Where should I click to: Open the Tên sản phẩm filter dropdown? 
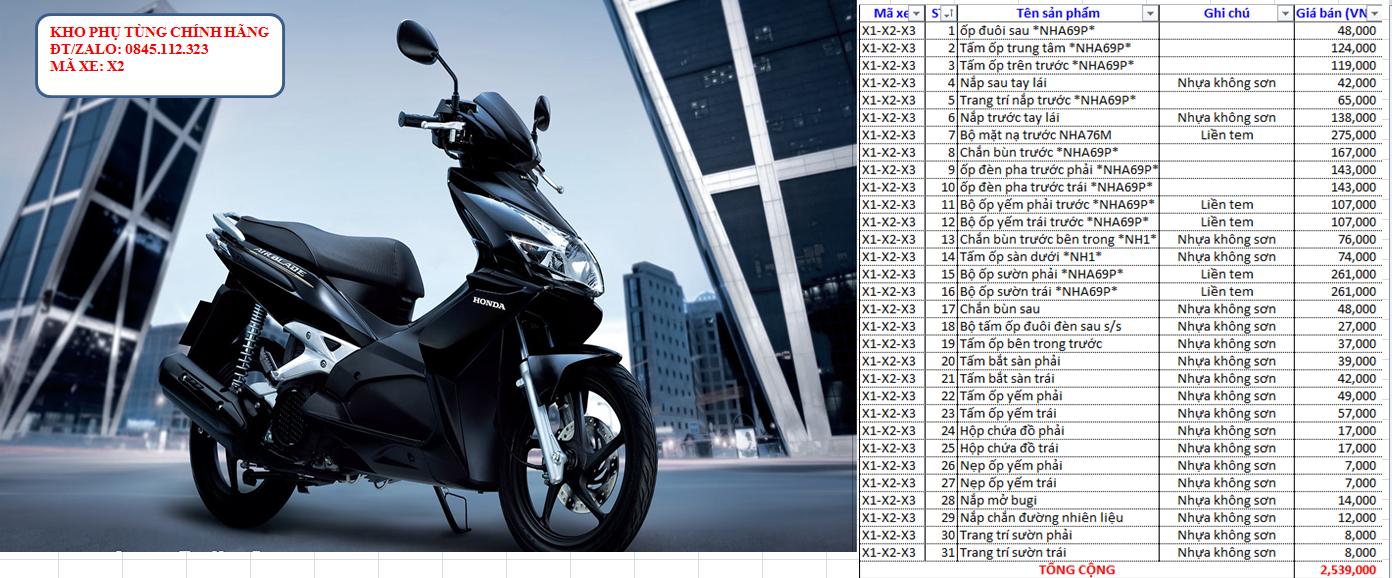point(1150,14)
